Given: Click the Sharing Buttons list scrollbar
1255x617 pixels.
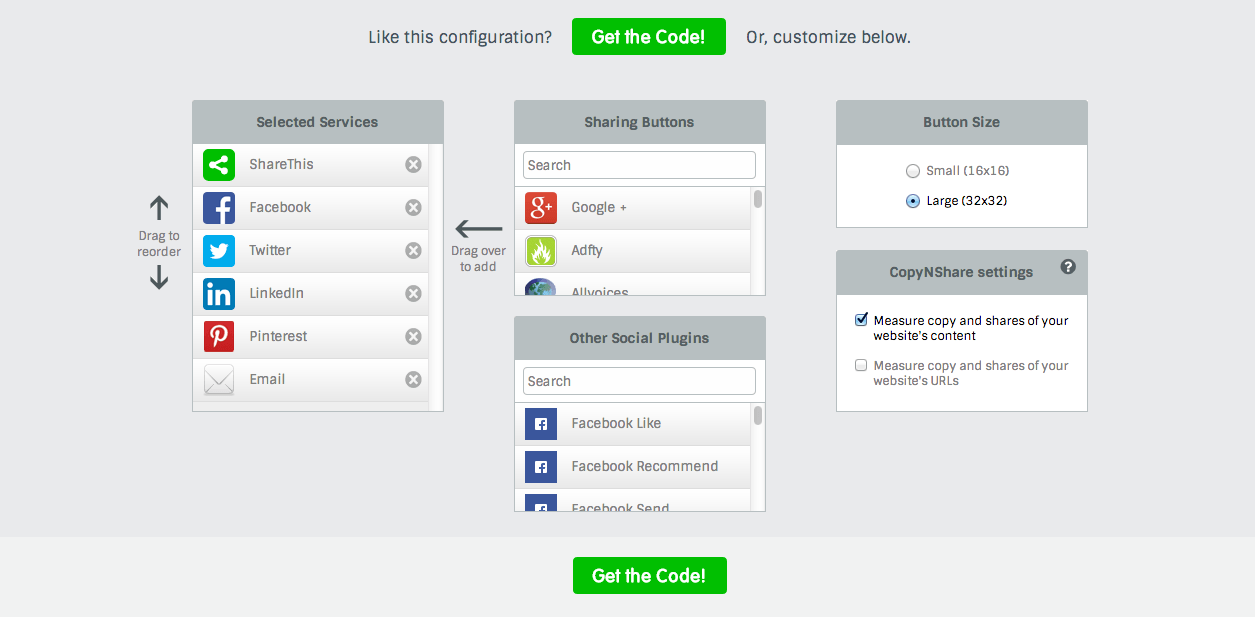Looking at the screenshot, I should [x=758, y=240].
